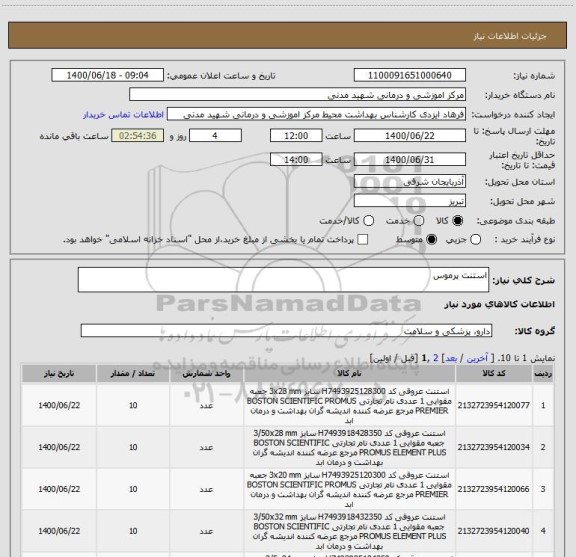
Task: Select product code 213272954120034
Action: [x=494, y=447]
